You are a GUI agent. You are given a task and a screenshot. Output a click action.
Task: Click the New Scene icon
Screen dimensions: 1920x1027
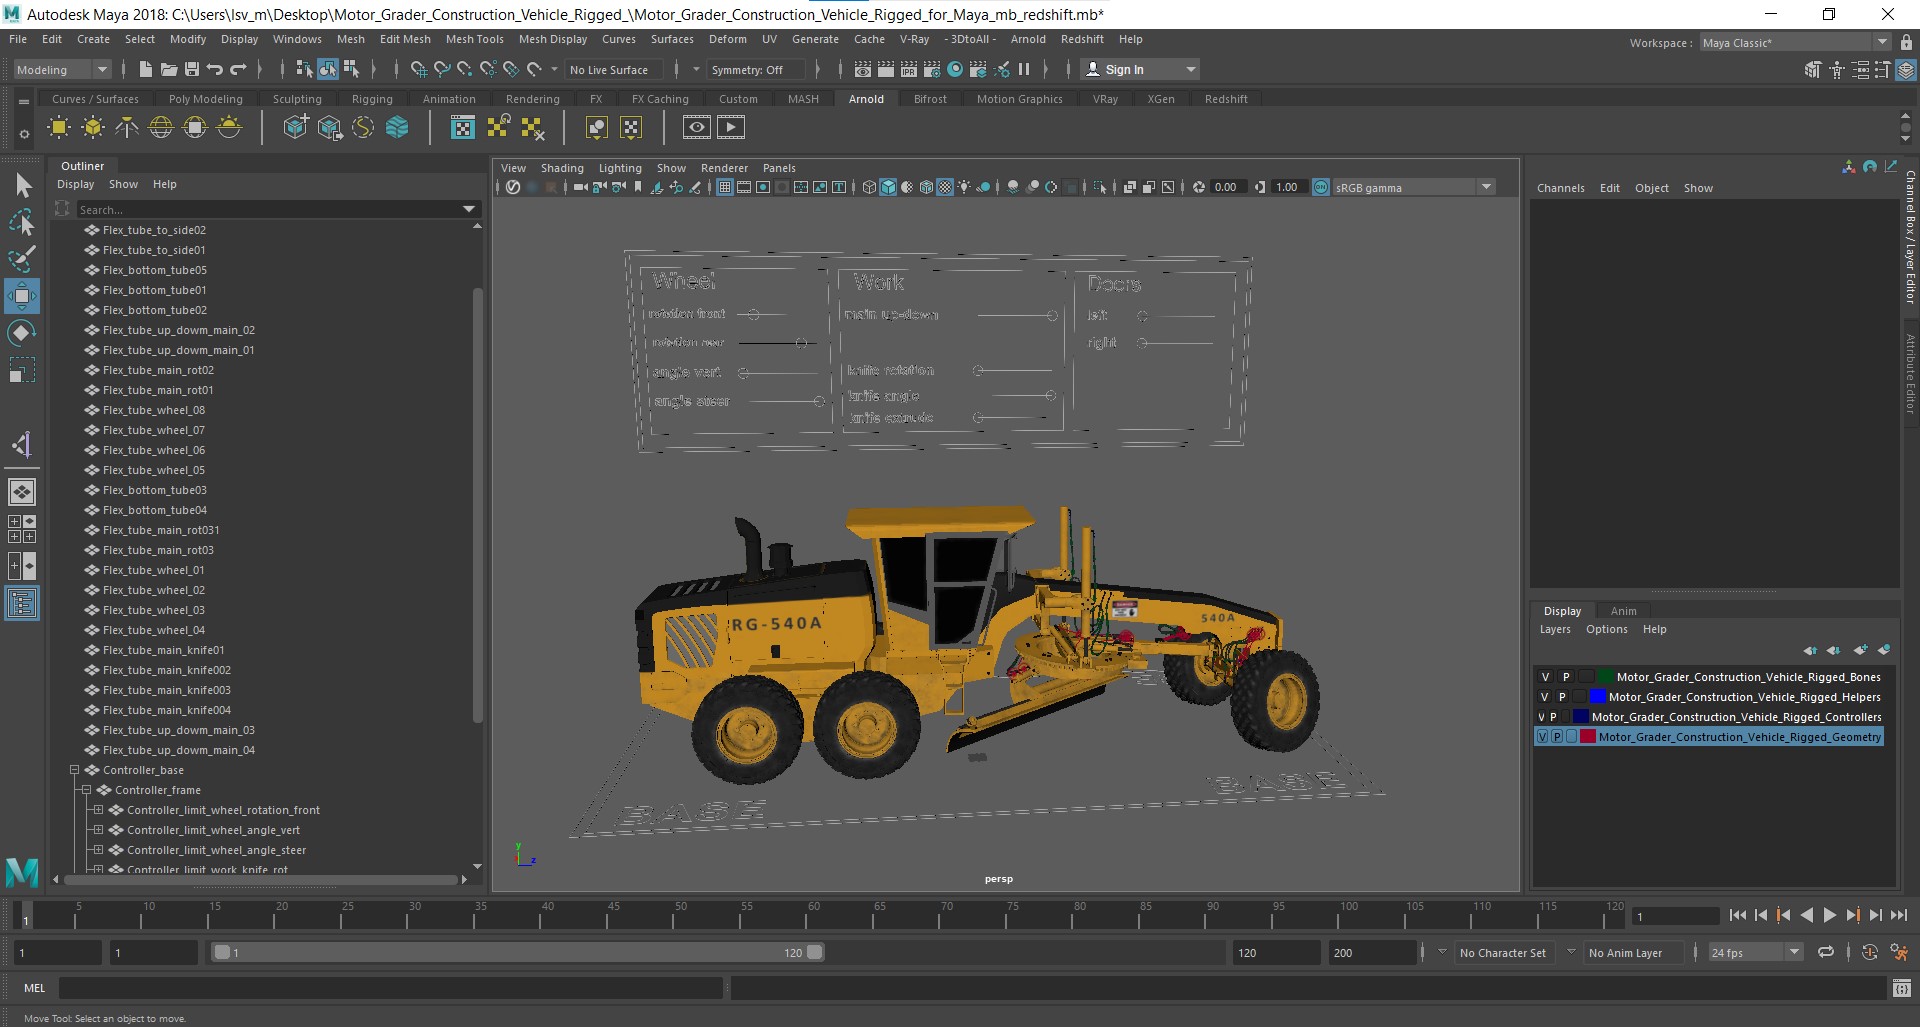145,69
